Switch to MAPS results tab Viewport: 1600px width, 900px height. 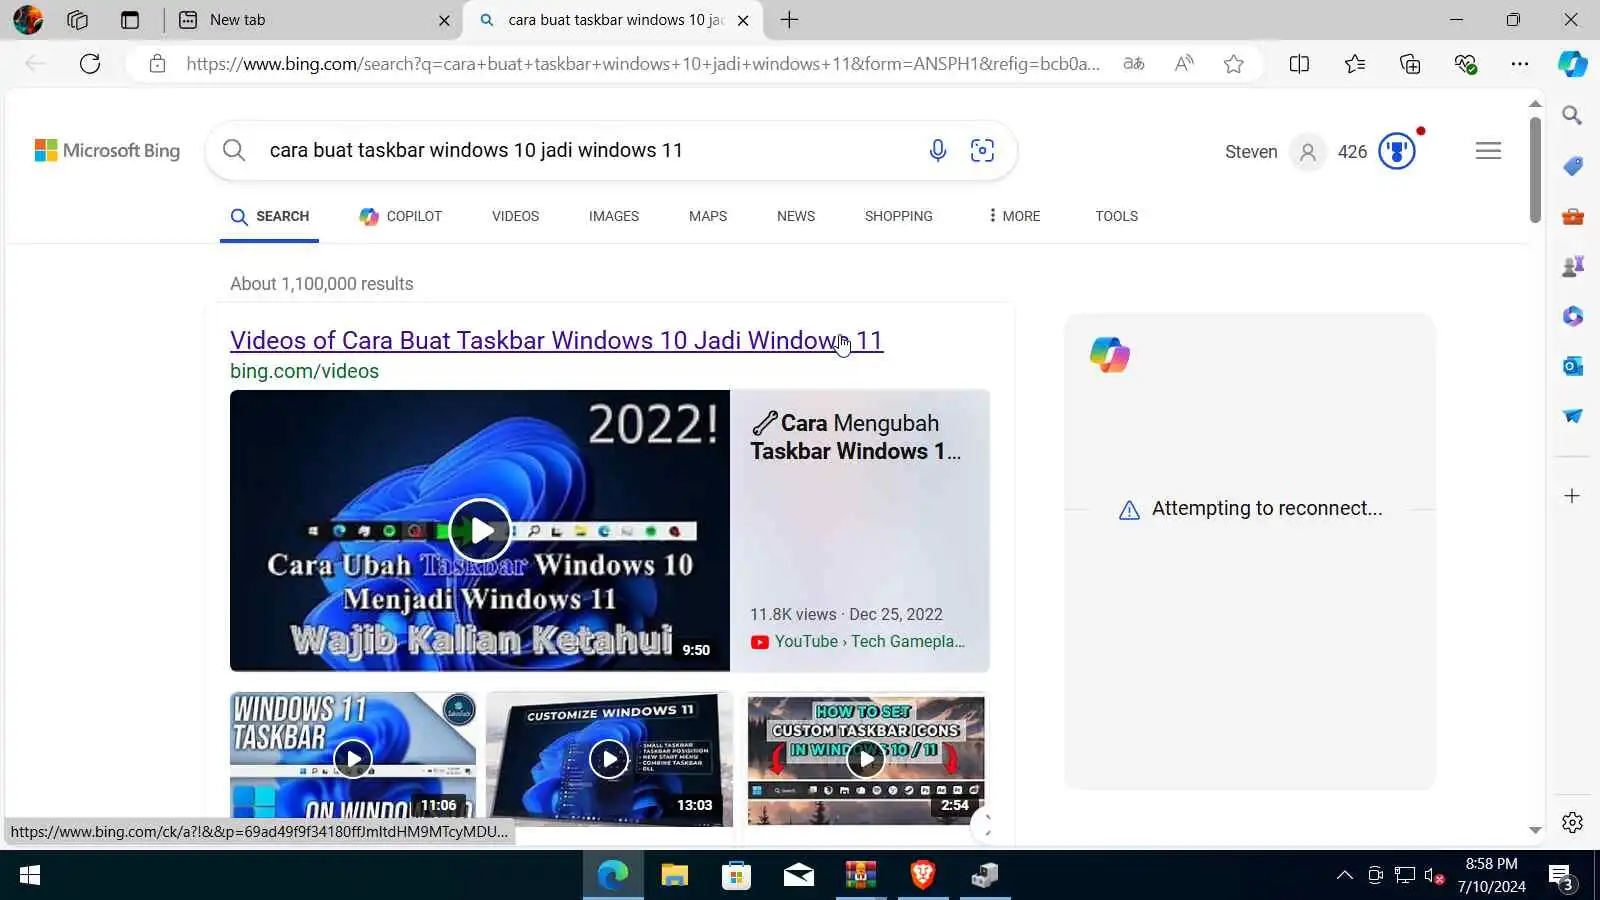[708, 216]
